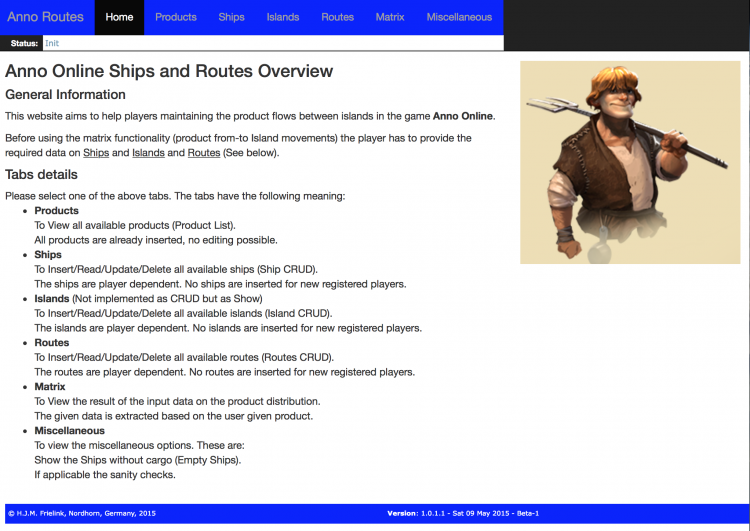Go to the Routes tab
Viewport: 750px width, 531px height.
tap(337, 17)
